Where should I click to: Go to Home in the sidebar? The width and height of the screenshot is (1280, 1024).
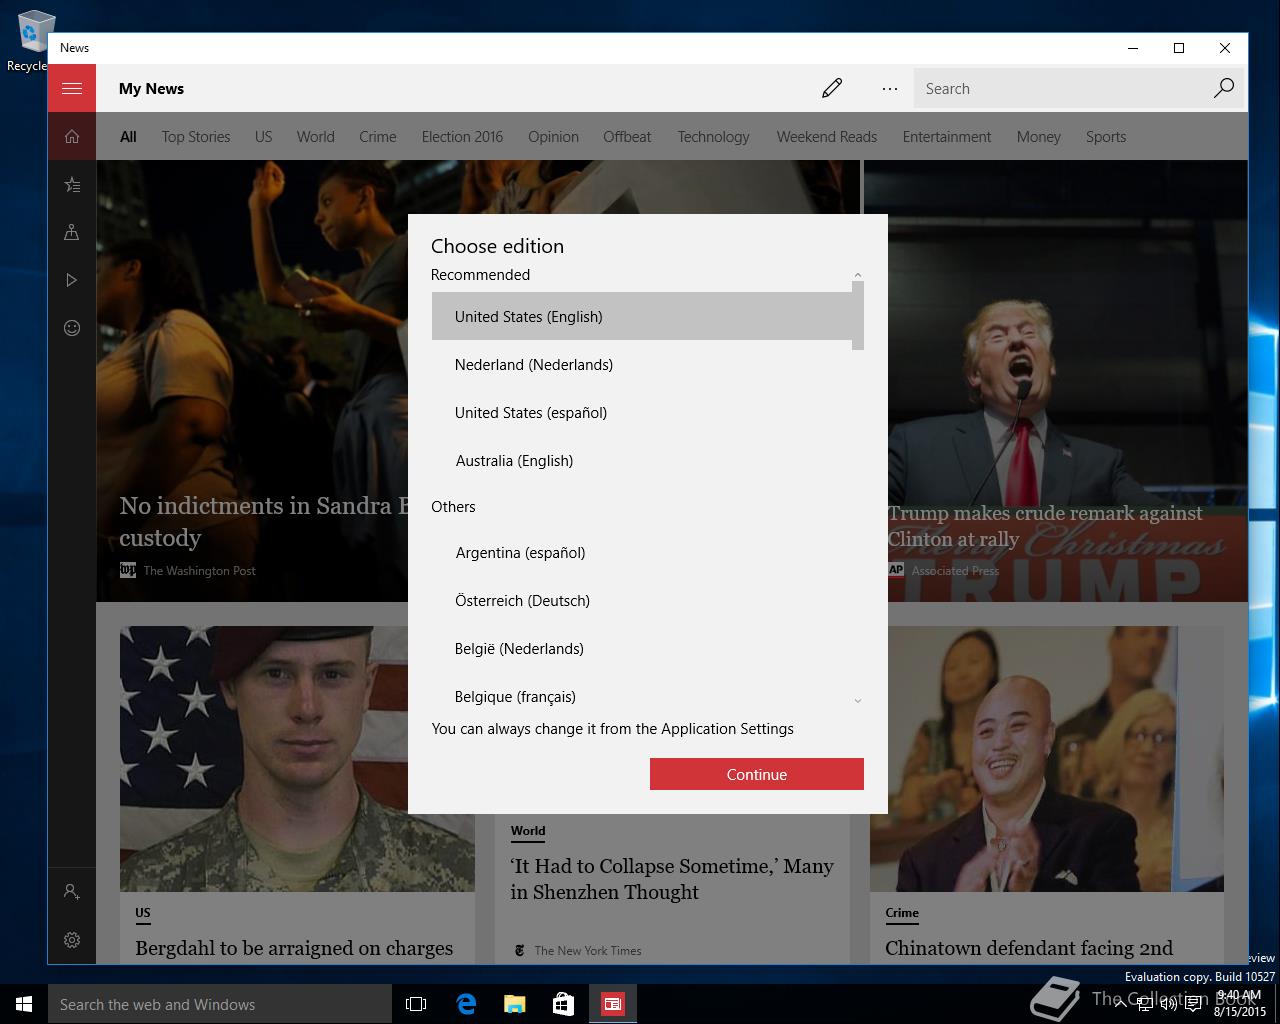(72, 136)
